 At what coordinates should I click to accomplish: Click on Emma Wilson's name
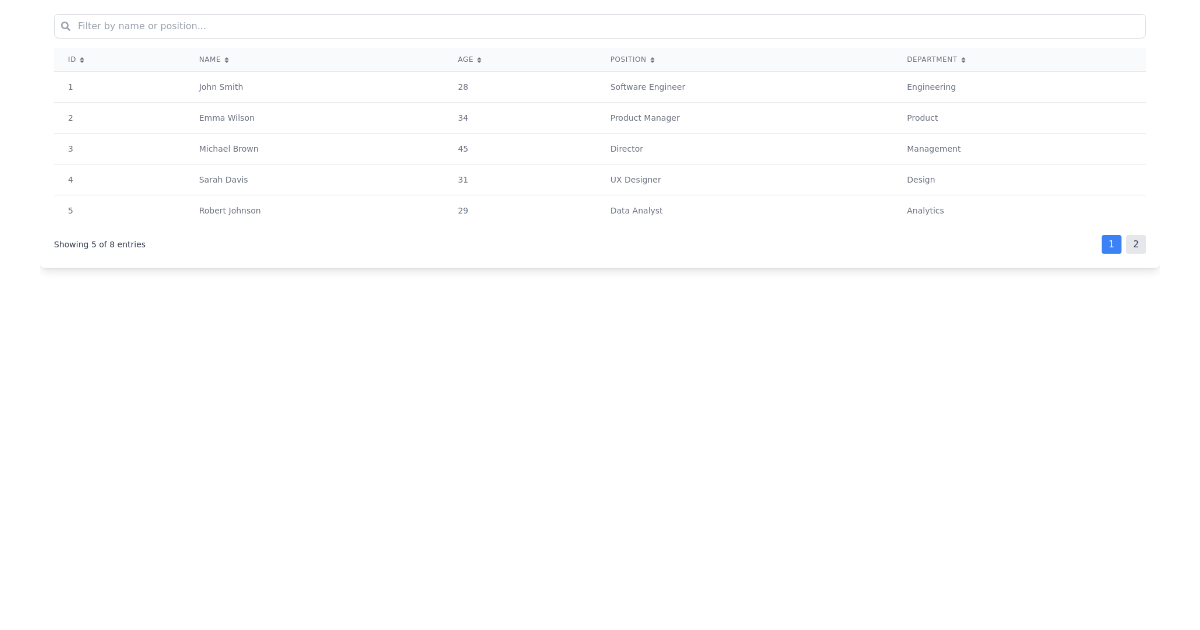point(227,118)
